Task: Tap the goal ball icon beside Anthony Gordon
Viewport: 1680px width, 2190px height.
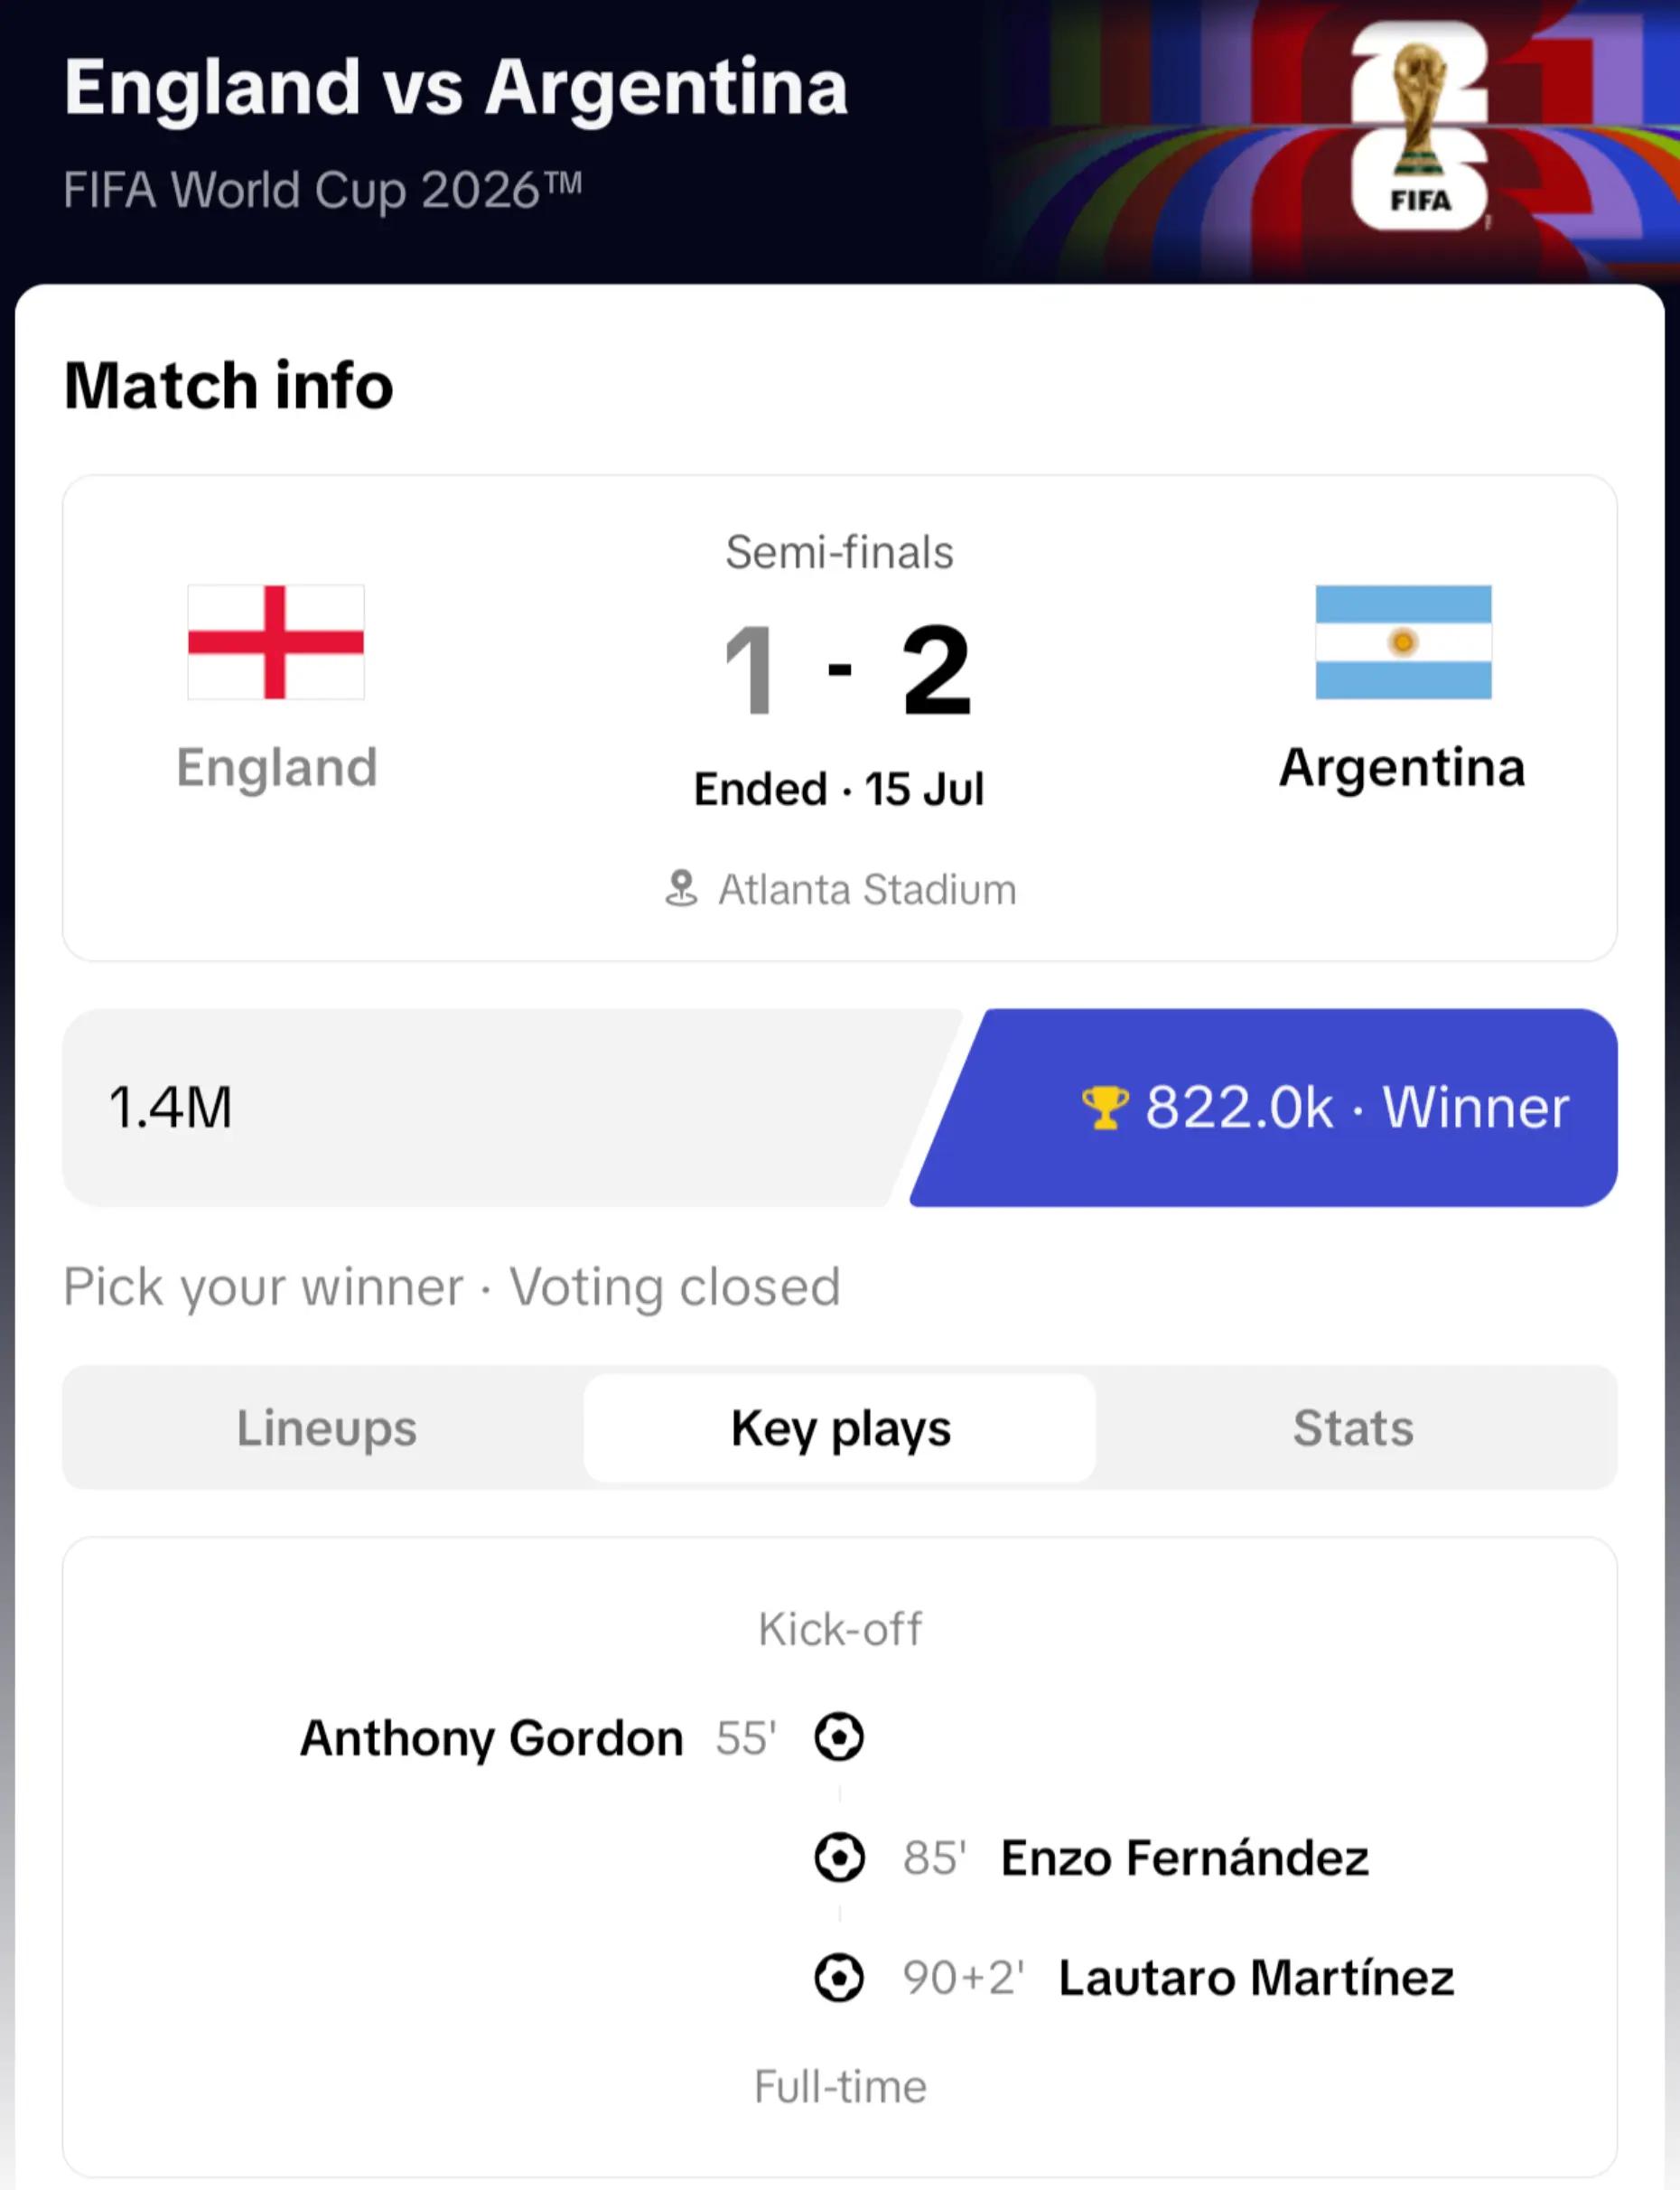Action: [839, 1737]
